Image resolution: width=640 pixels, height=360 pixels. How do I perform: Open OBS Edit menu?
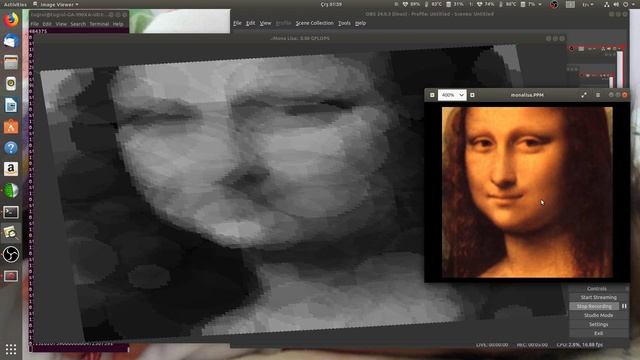[250, 23]
